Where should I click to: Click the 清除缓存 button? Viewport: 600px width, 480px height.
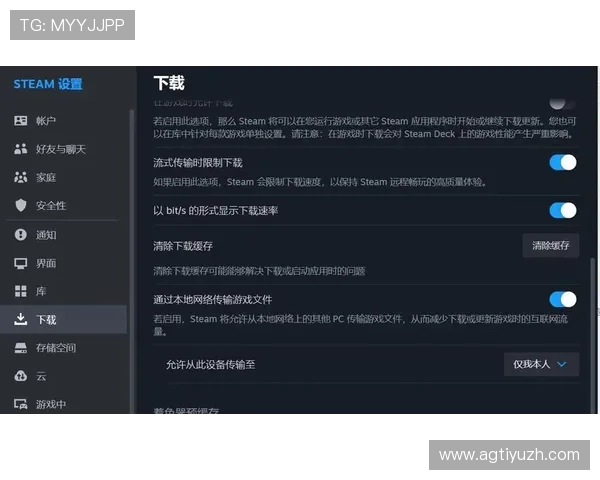(551, 245)
